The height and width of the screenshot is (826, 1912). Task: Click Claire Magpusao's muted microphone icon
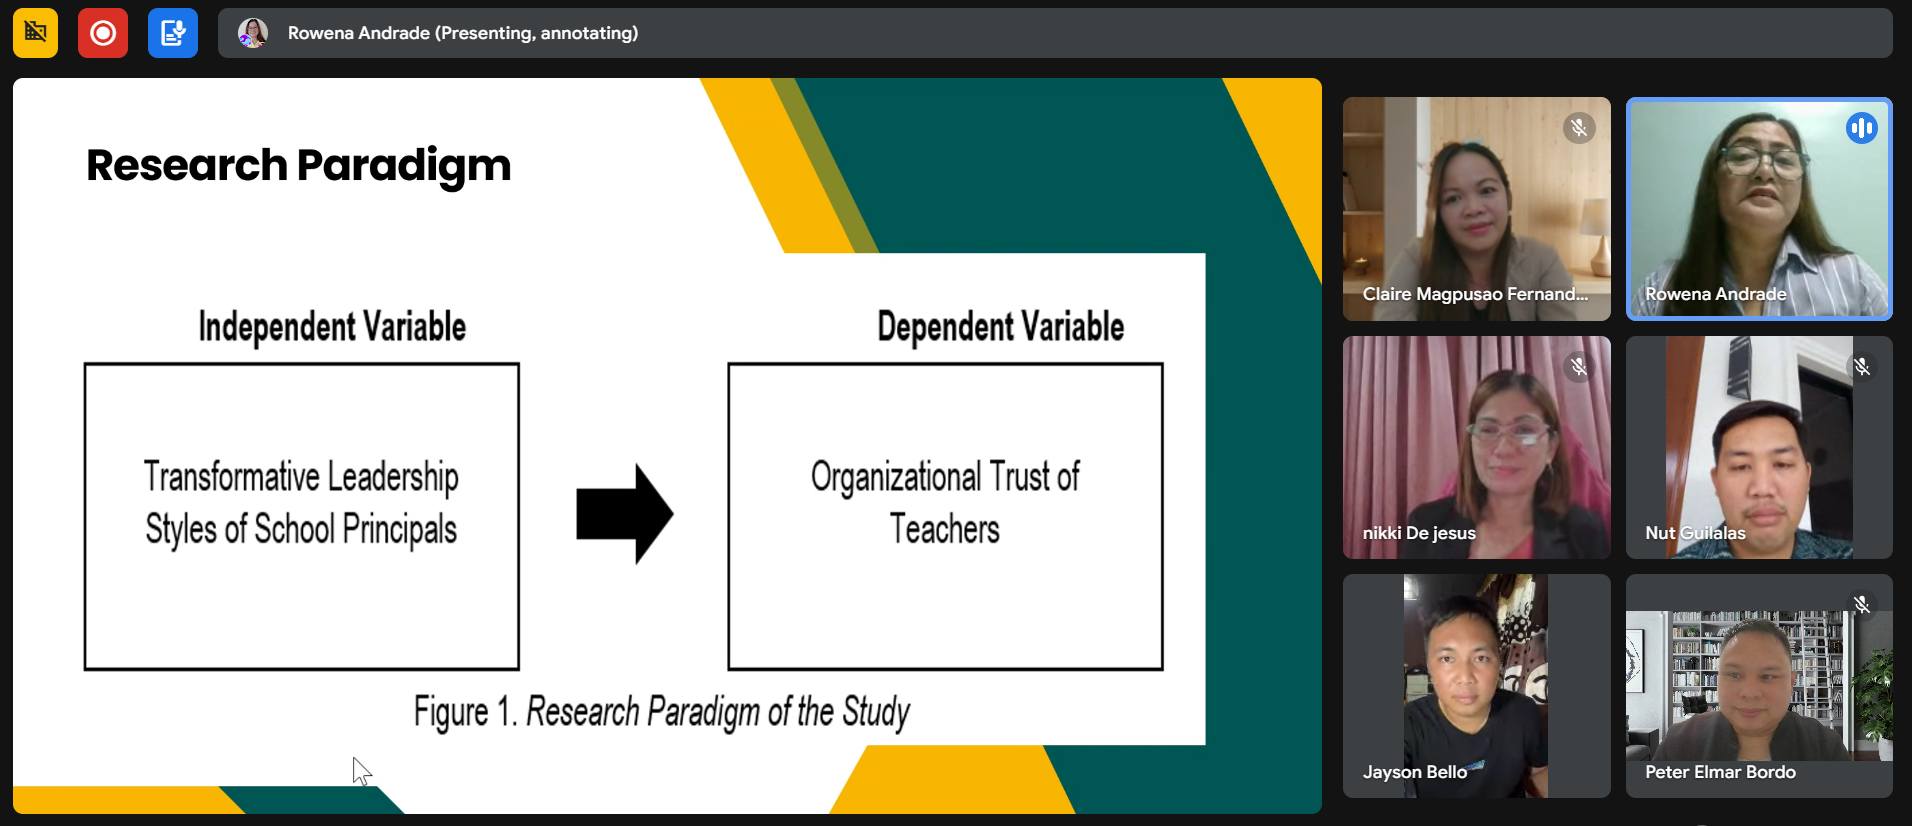click(1578, 128)
